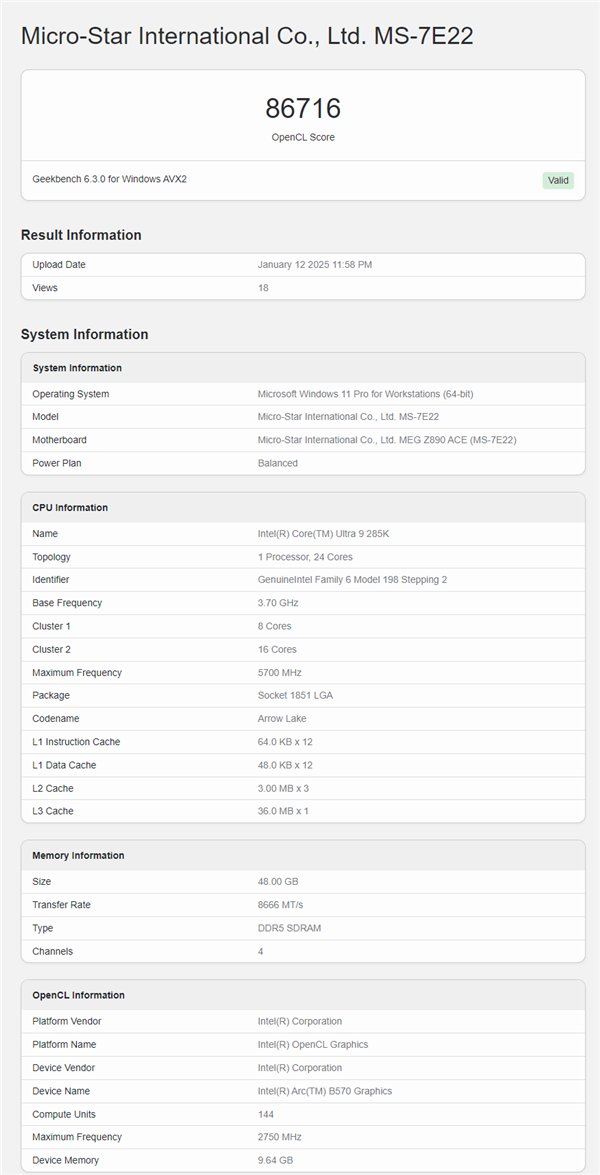Click the Arrow Lake codename value
Screen dimensions: 600x1175
[281, 719]
